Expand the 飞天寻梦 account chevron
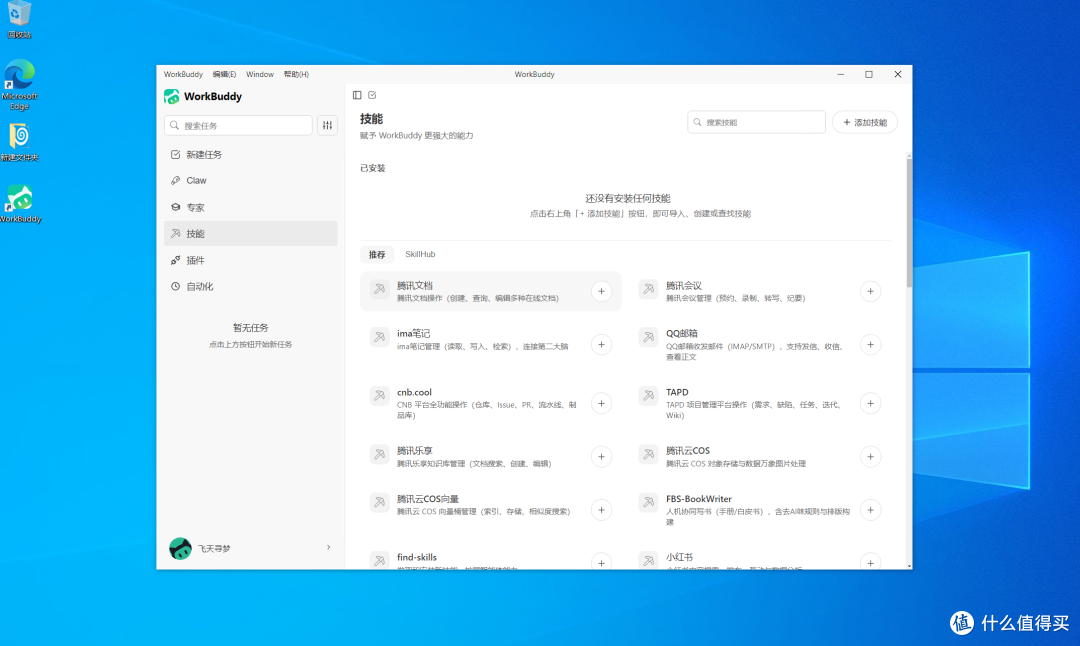This screenshot has width=1080, height=646. coord(329,548)
